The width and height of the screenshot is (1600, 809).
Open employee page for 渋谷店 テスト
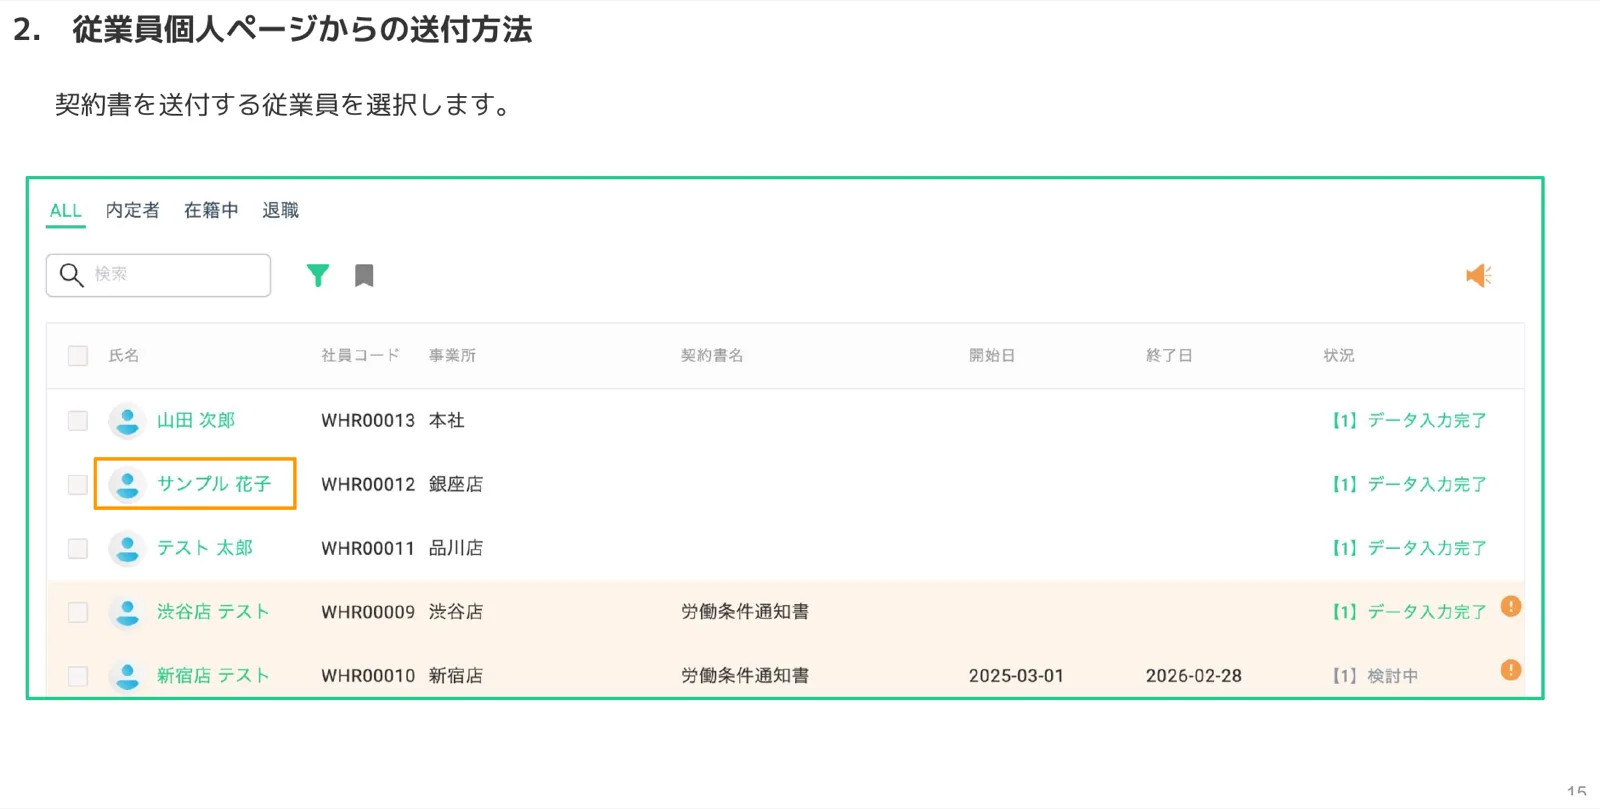213,612
